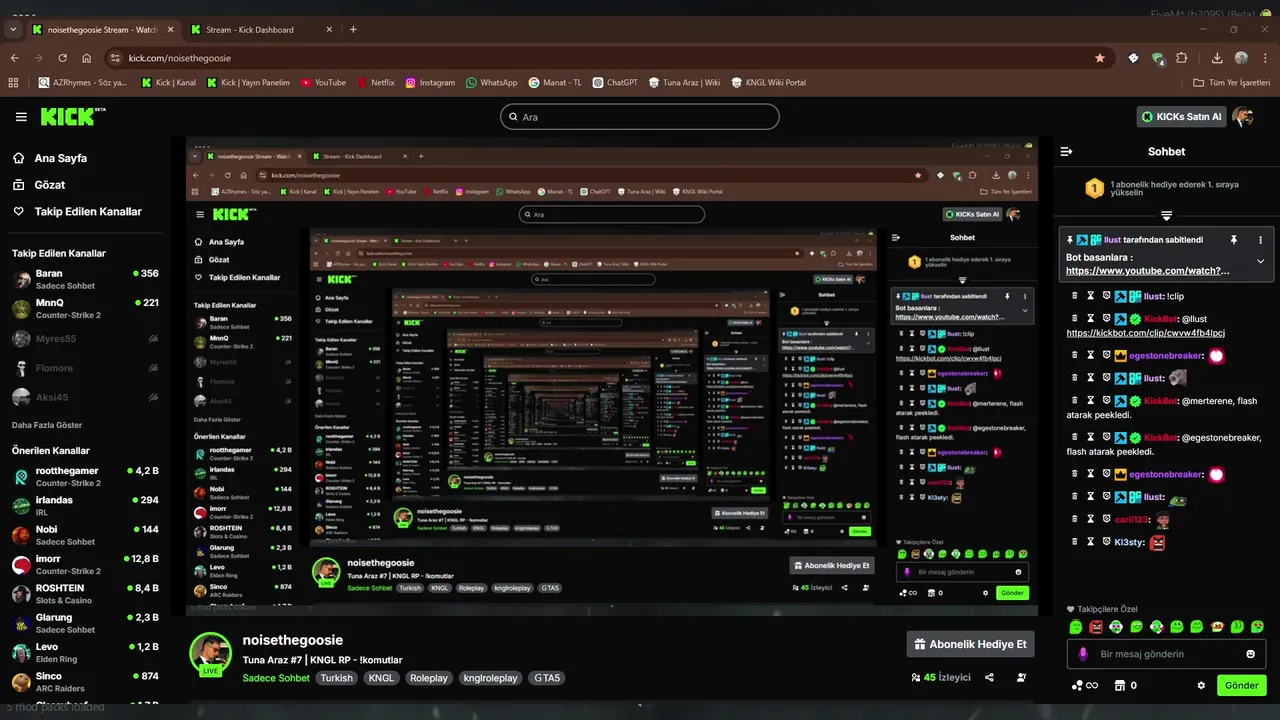This screenshot has width=1280, height=720.
Task: Delete Kl3sty's message with trash icon
Action: (1075, 542)
